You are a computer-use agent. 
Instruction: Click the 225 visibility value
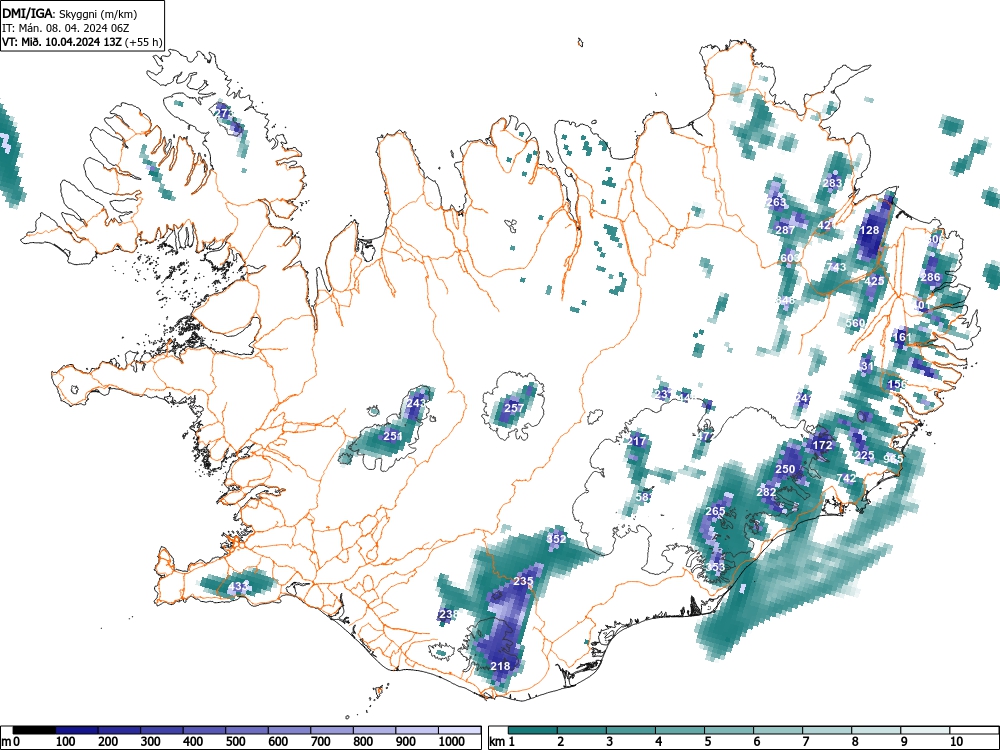pyautogui.click(x=864, y=455)
